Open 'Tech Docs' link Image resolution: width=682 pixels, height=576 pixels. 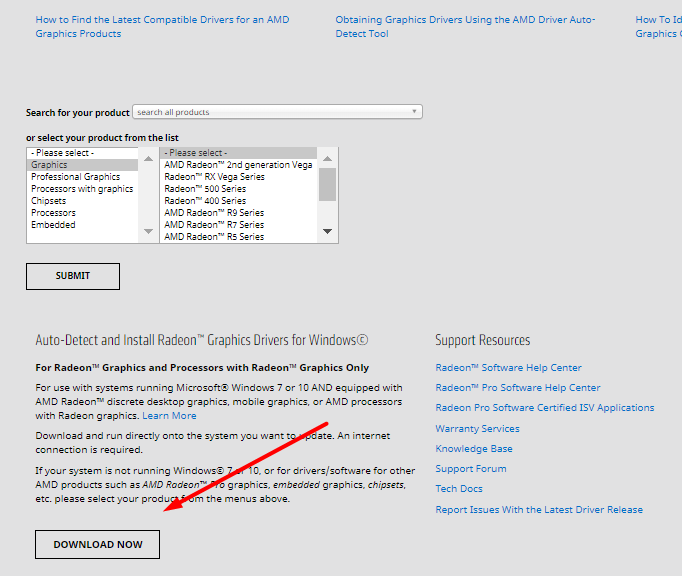click(459, 489)
